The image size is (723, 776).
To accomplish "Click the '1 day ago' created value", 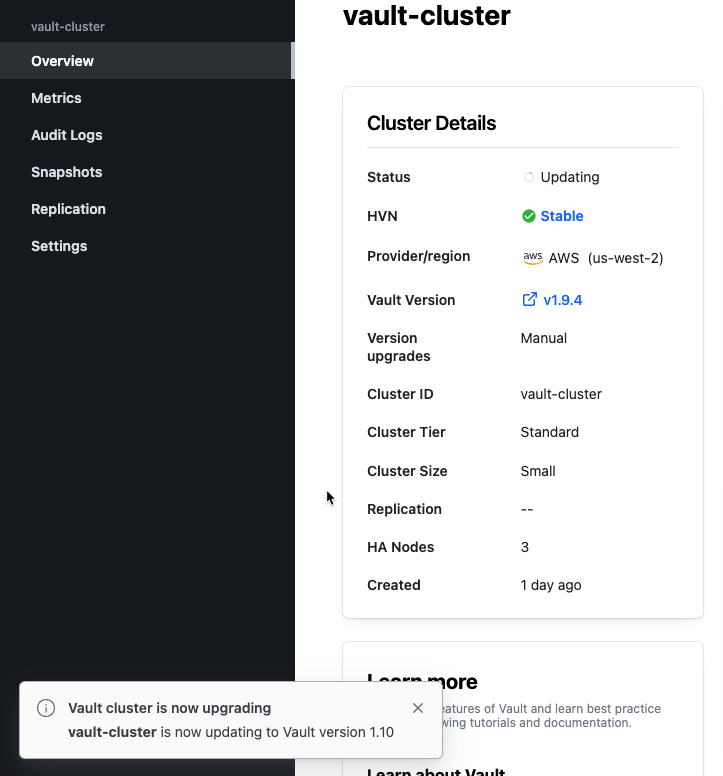I will [x=551, y=585].
